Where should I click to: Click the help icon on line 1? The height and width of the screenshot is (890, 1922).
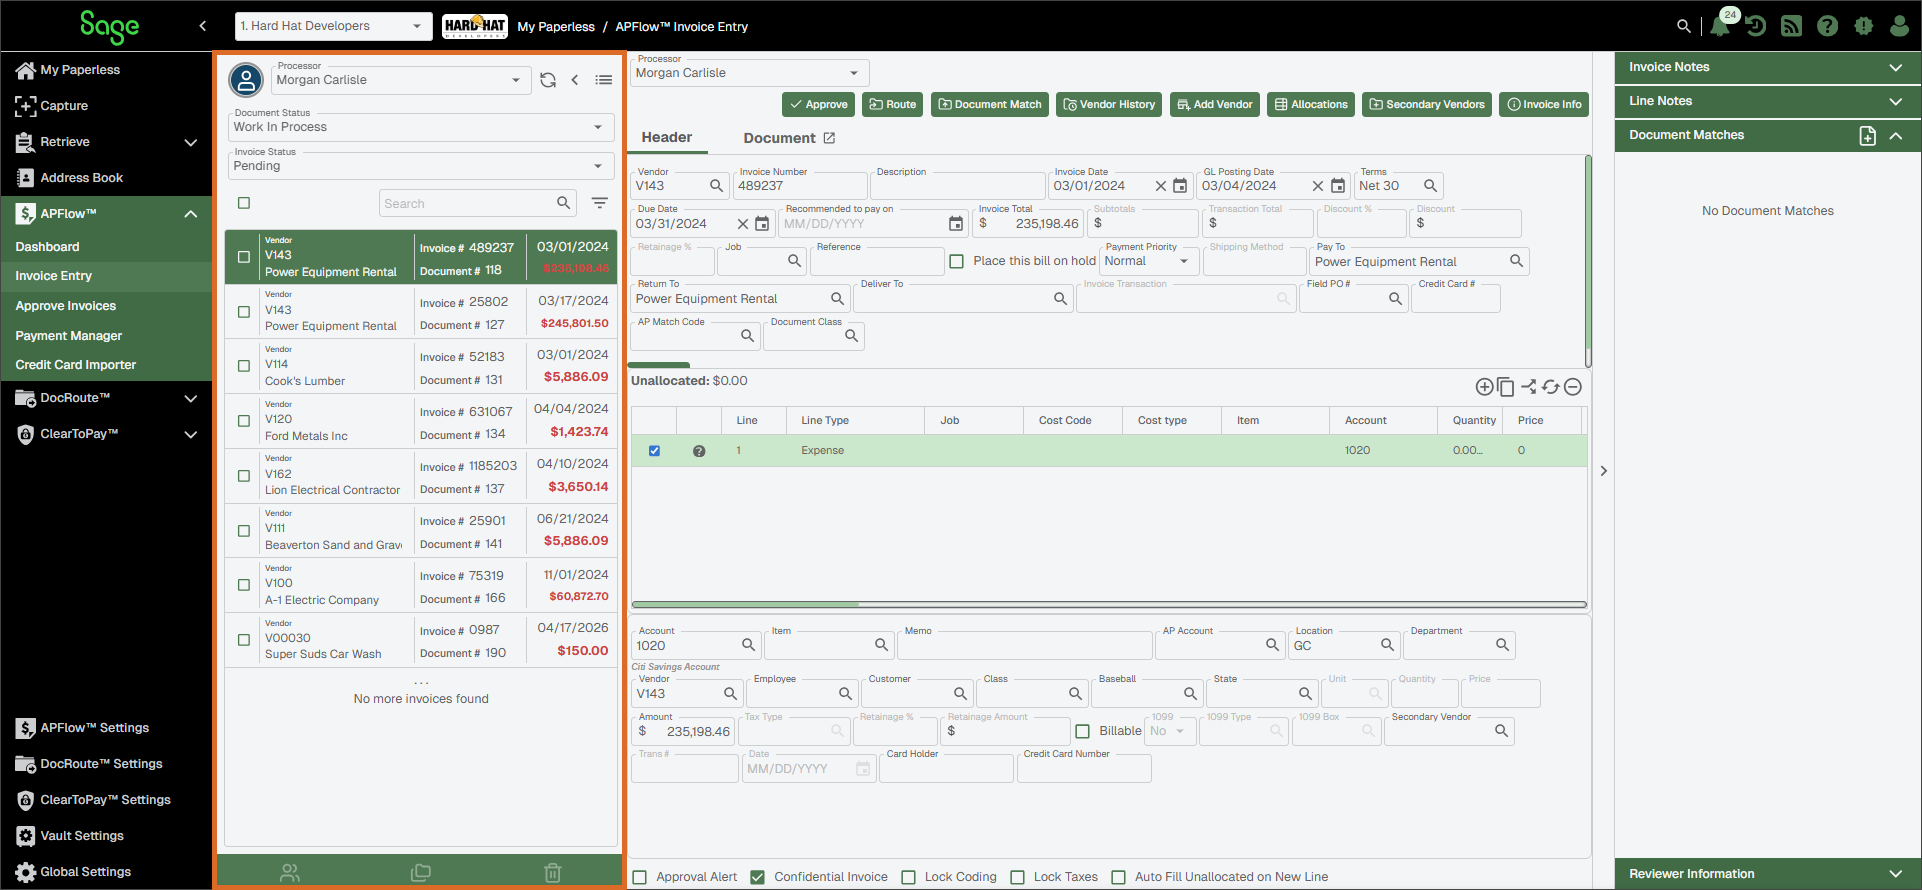pos(699,451)
